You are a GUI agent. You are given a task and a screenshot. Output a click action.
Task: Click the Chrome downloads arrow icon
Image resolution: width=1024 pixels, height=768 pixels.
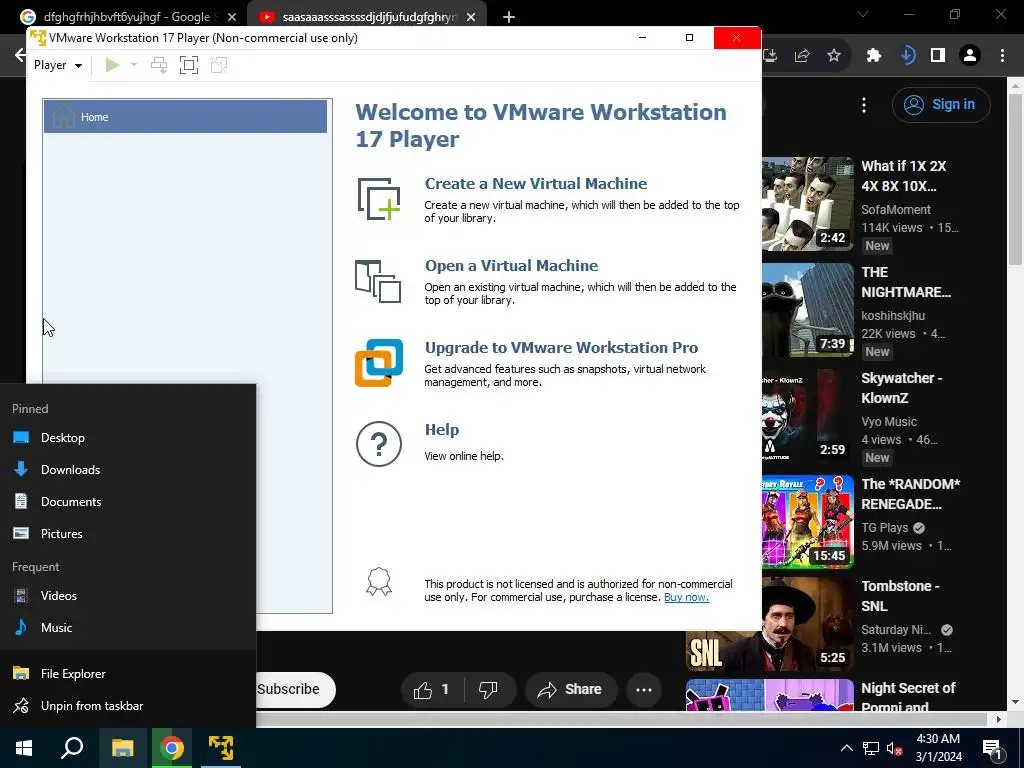tap(907, 56)
